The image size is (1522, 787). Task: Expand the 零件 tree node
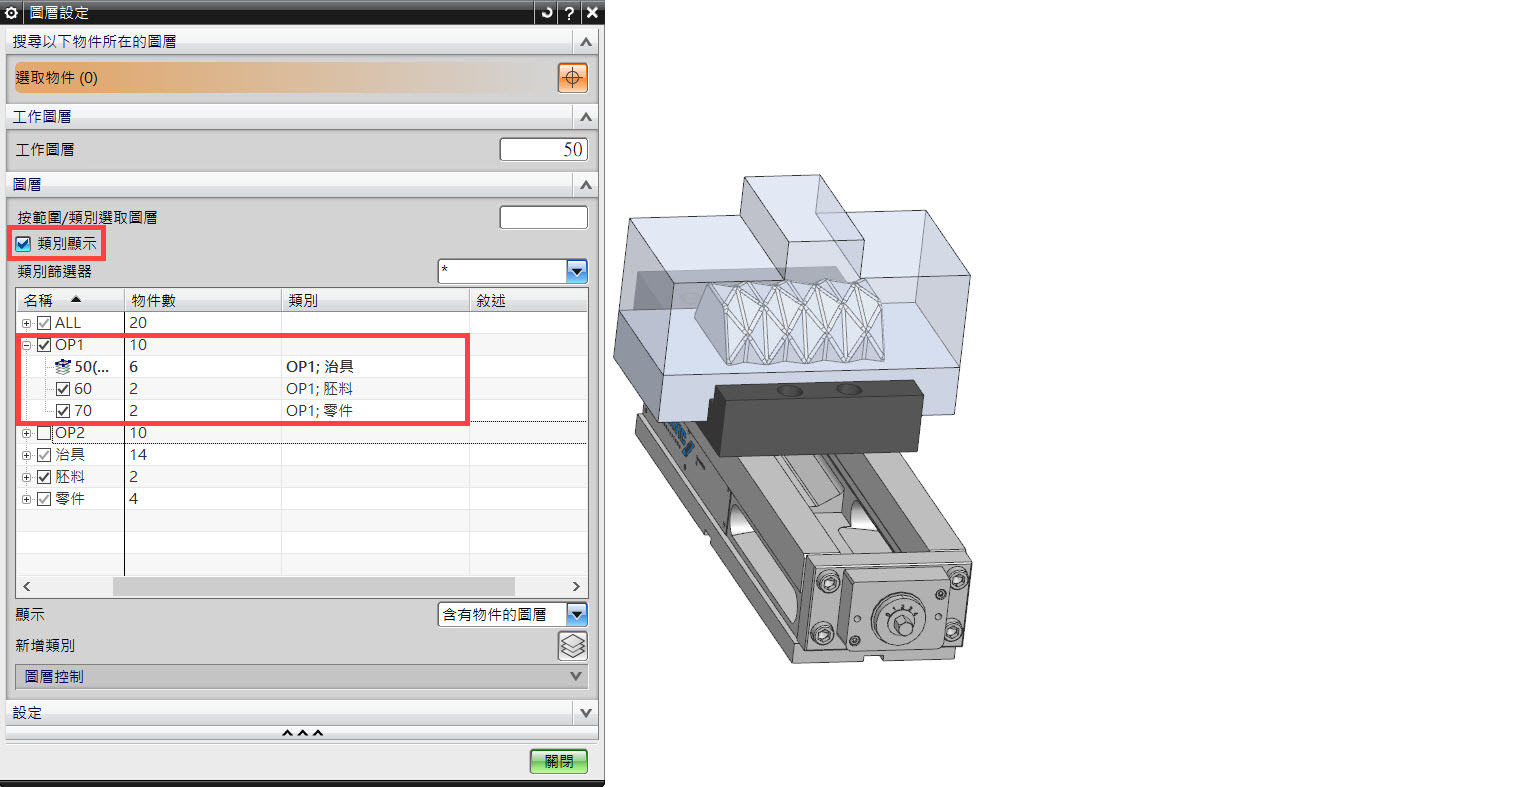coord(27,499)
